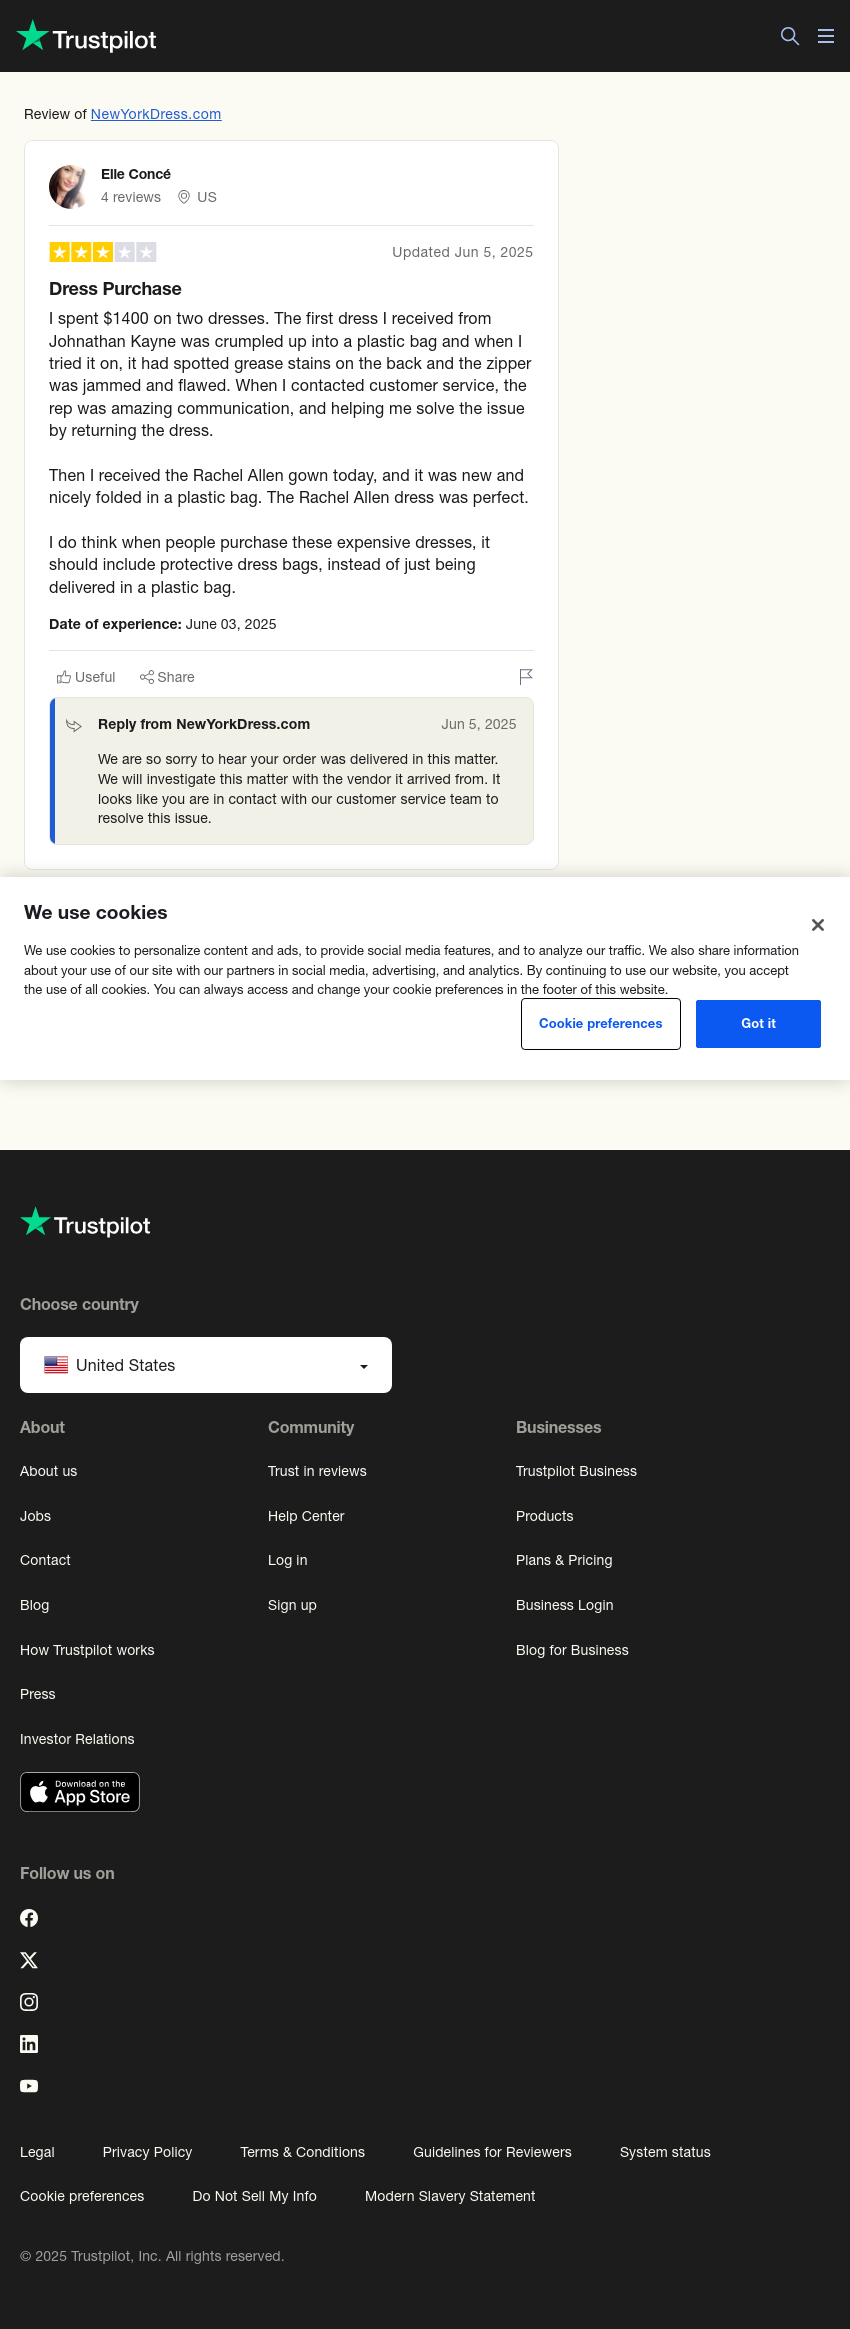The width and height of the screenshot is (850, 2329).
Task: Open About us footer link
Action: 48,1471
